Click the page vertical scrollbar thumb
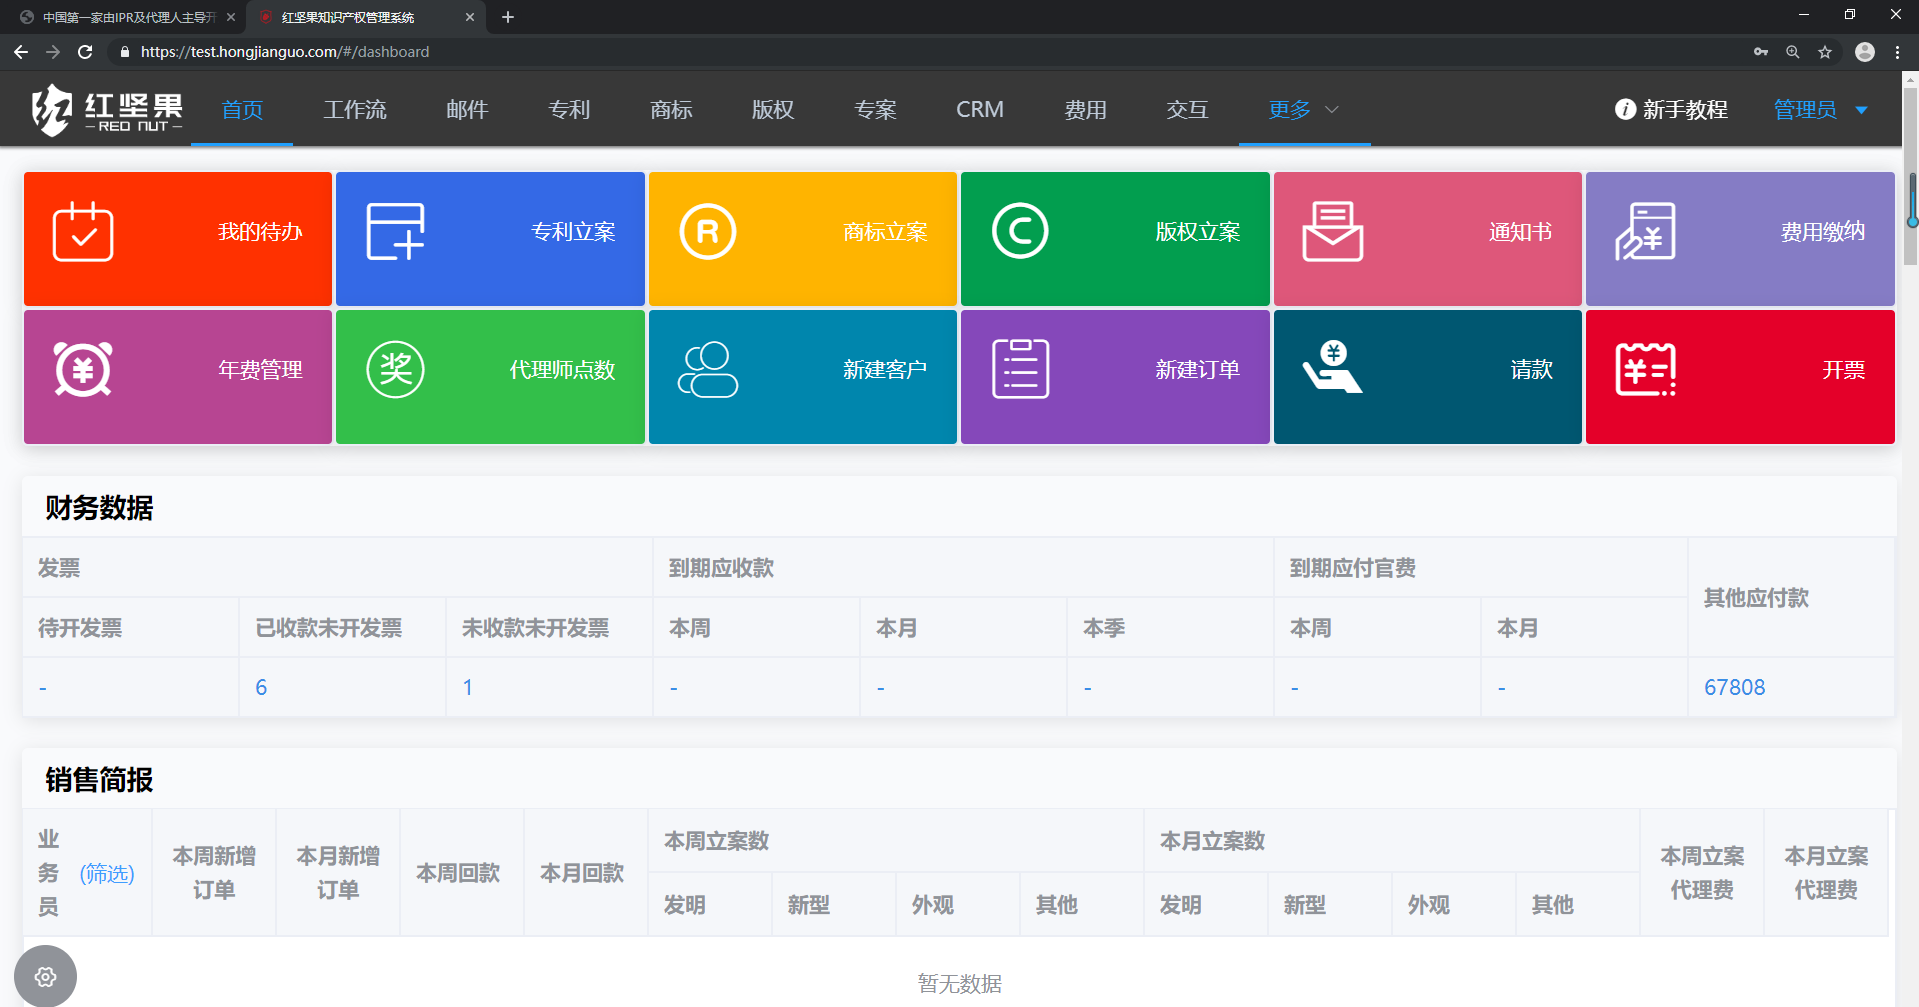The image size is (1919, 1007). coord(1911,200)
